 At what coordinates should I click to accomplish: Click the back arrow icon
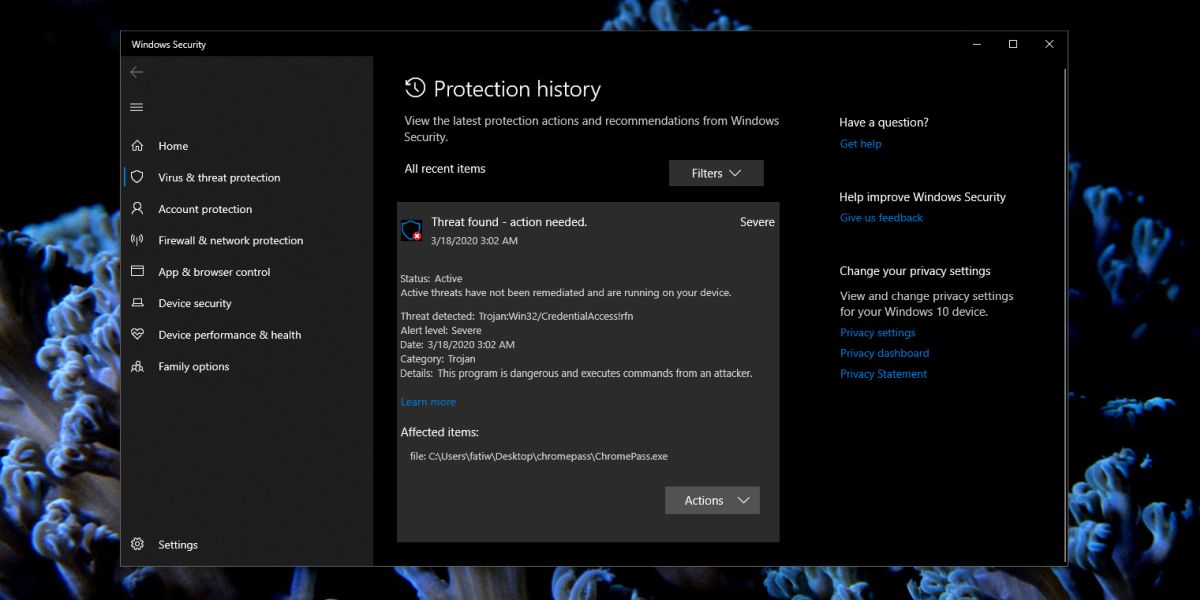(137, 72)
